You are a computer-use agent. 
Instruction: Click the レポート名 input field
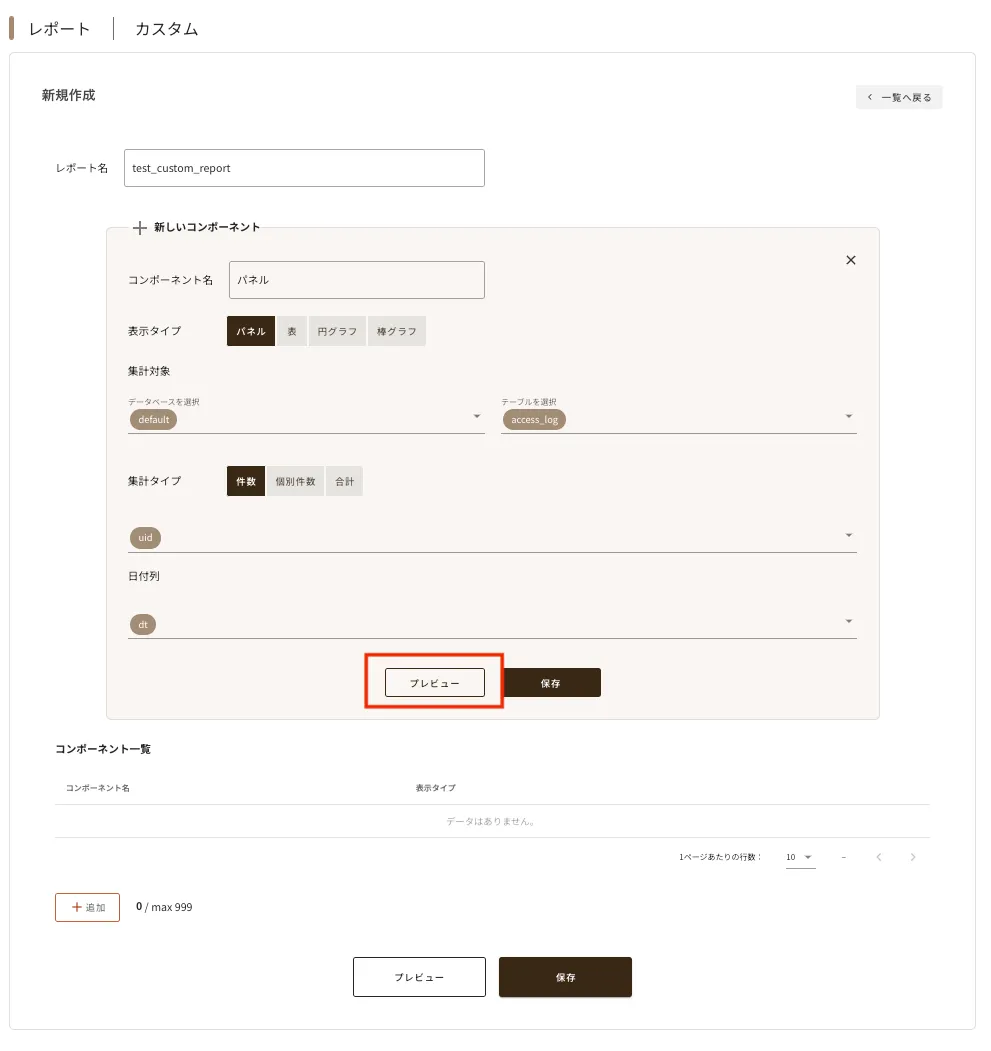point(304,168)
